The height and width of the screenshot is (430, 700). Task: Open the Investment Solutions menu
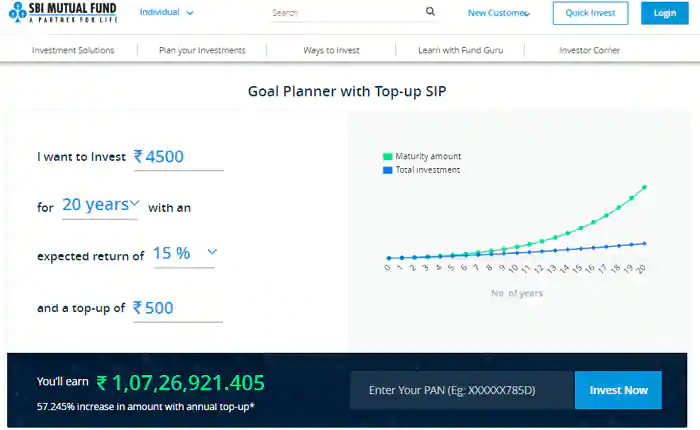[73, 50]
